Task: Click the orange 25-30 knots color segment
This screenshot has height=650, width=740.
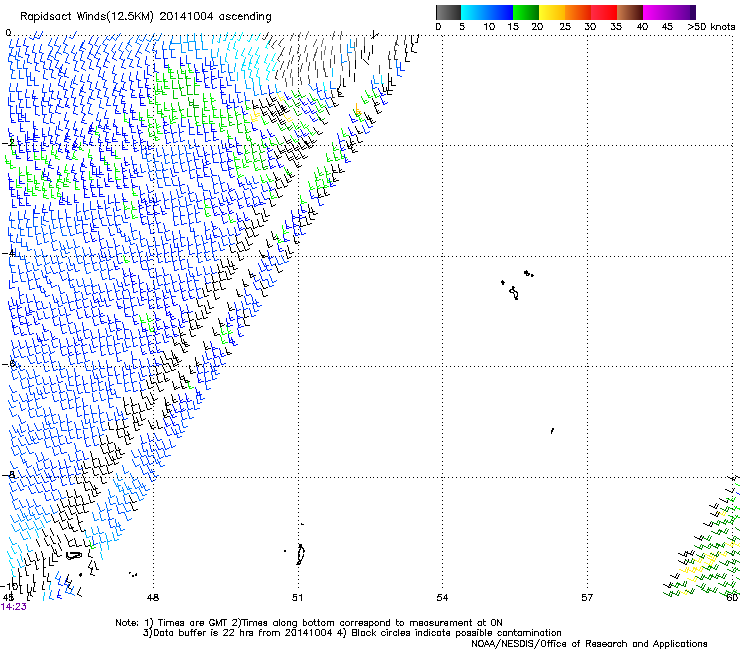Action: click(x=578, y=12)
